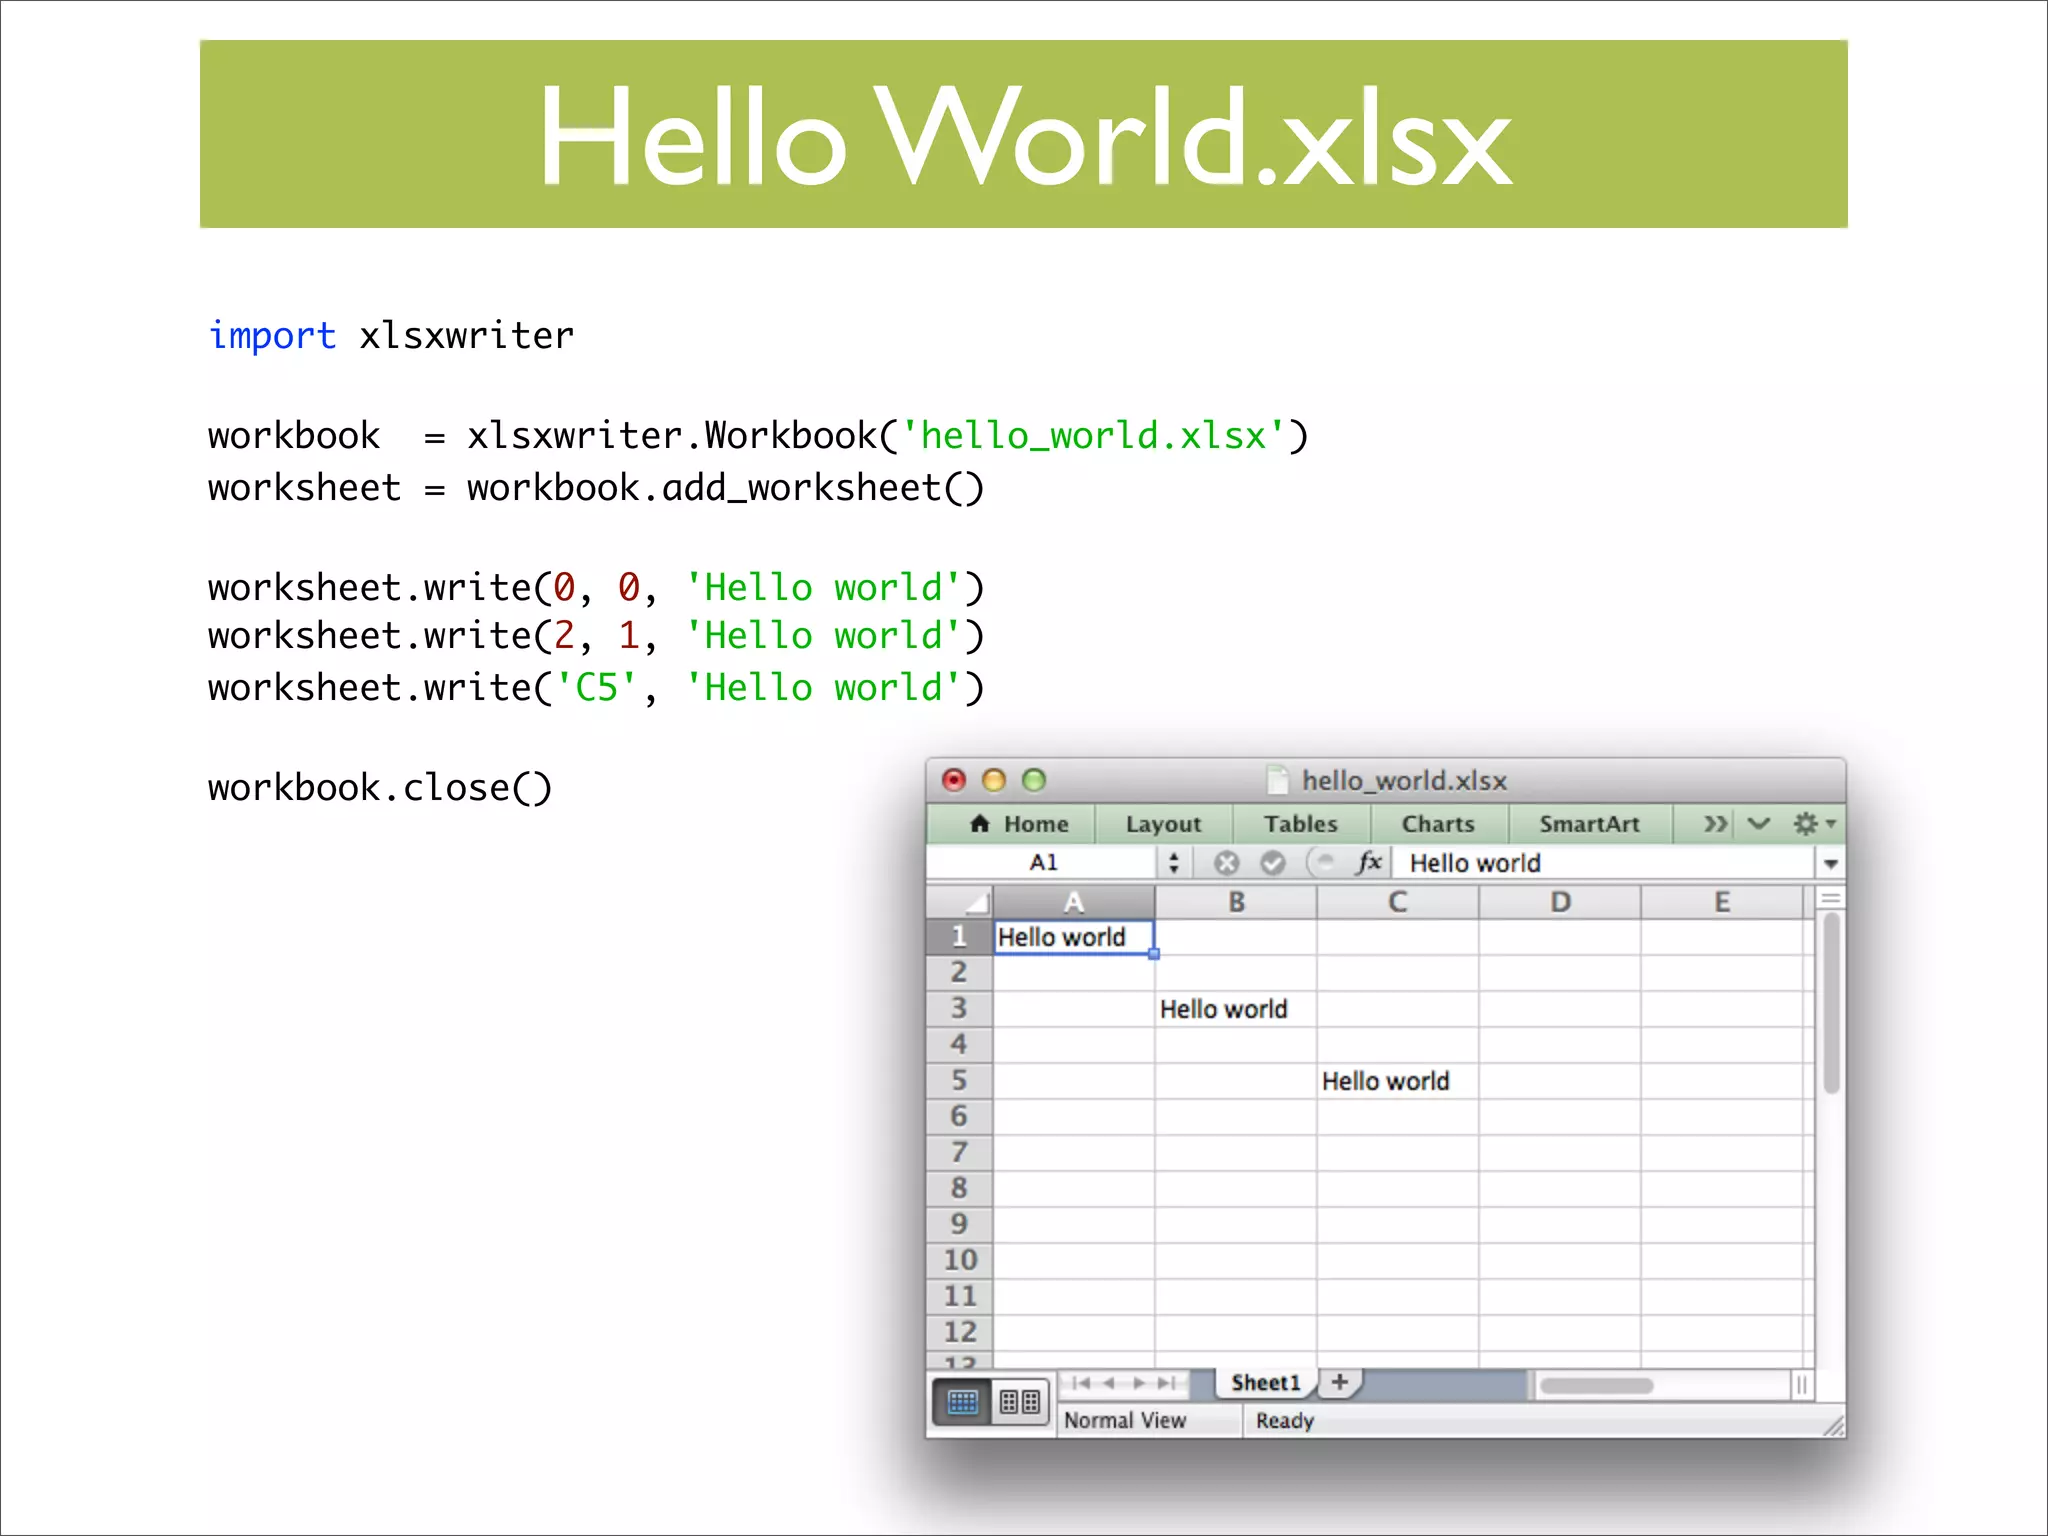Screen dimensions: 2048x1536
Task: Go to last sheet navigation arrow
Action: [1166, 1383]
